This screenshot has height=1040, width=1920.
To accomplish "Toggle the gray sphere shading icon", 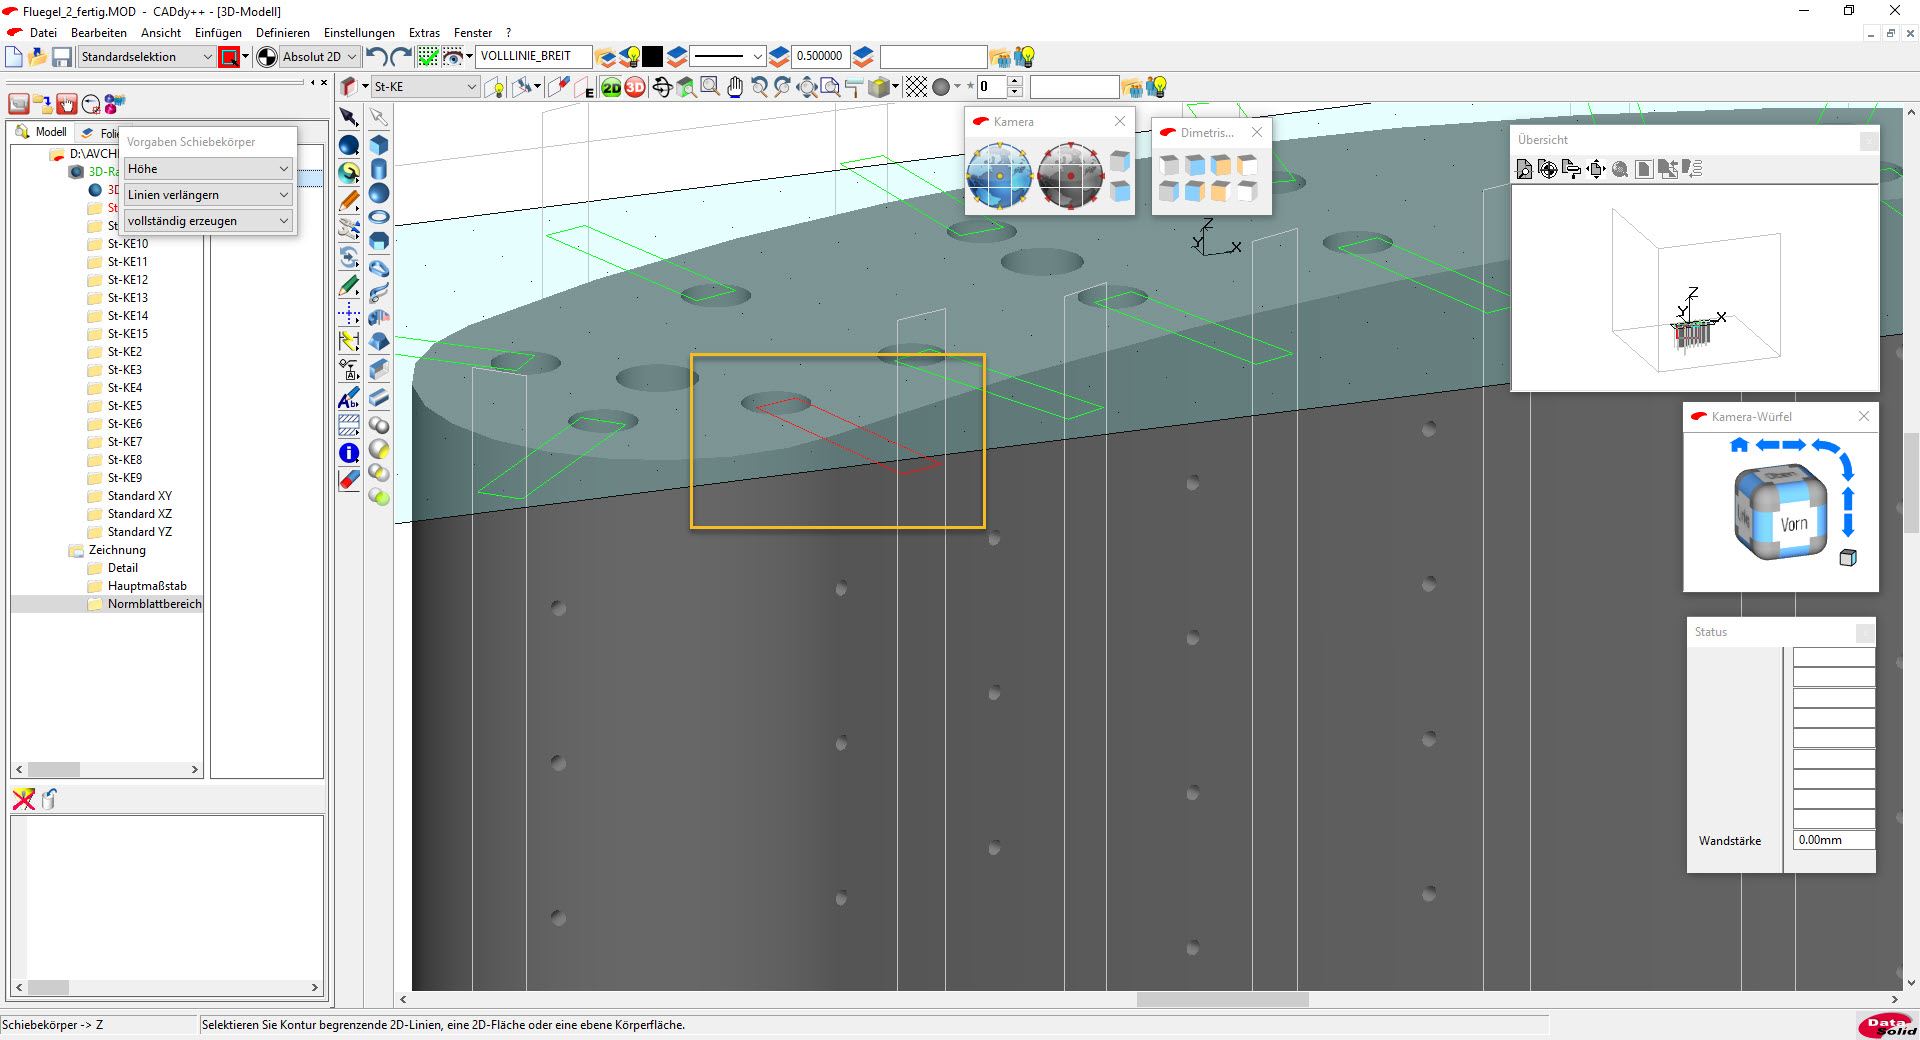I will coord(941,88).
